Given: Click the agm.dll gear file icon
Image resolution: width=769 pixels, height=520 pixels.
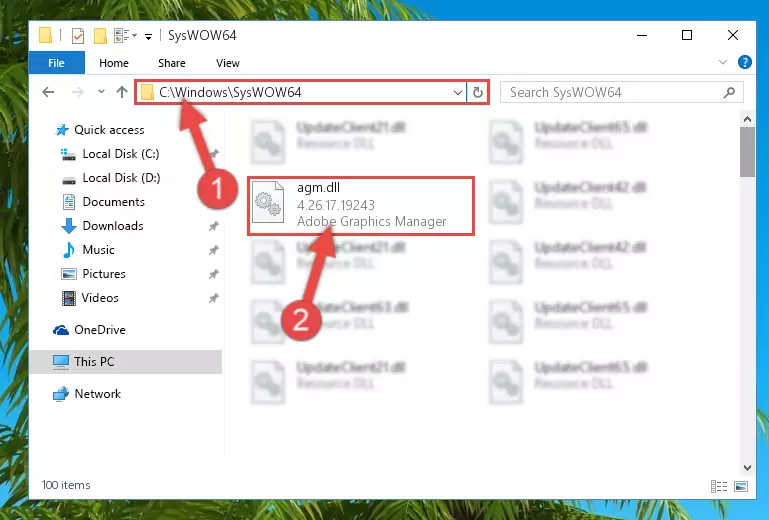Looking at the screenshot, I should pyautogui.click(x=268, y=202).
